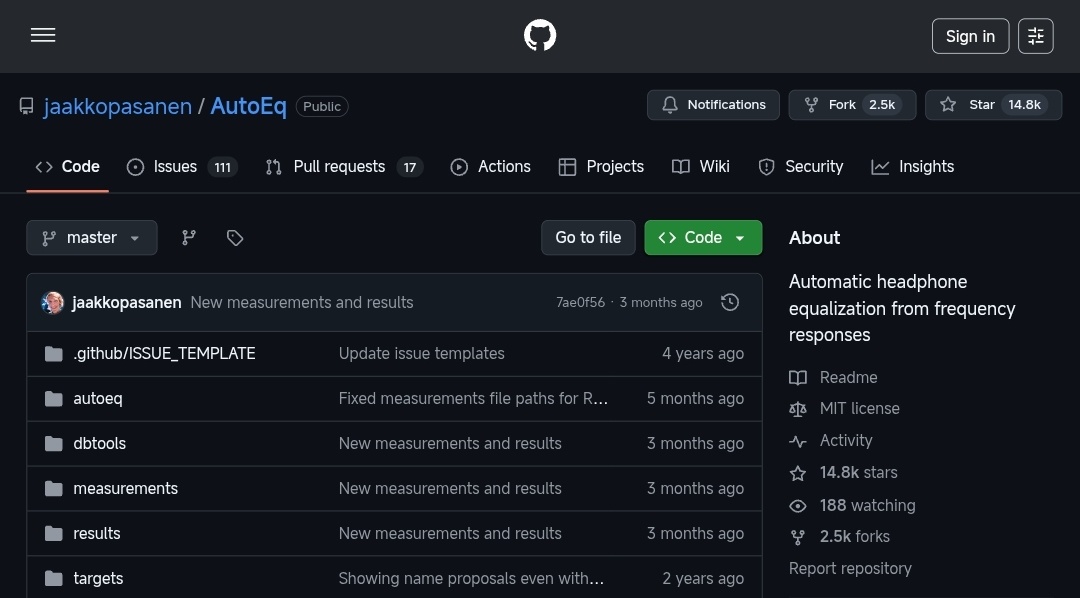Click the Sign in button
The image size is (1080, 598).
[x=970, y=36]
